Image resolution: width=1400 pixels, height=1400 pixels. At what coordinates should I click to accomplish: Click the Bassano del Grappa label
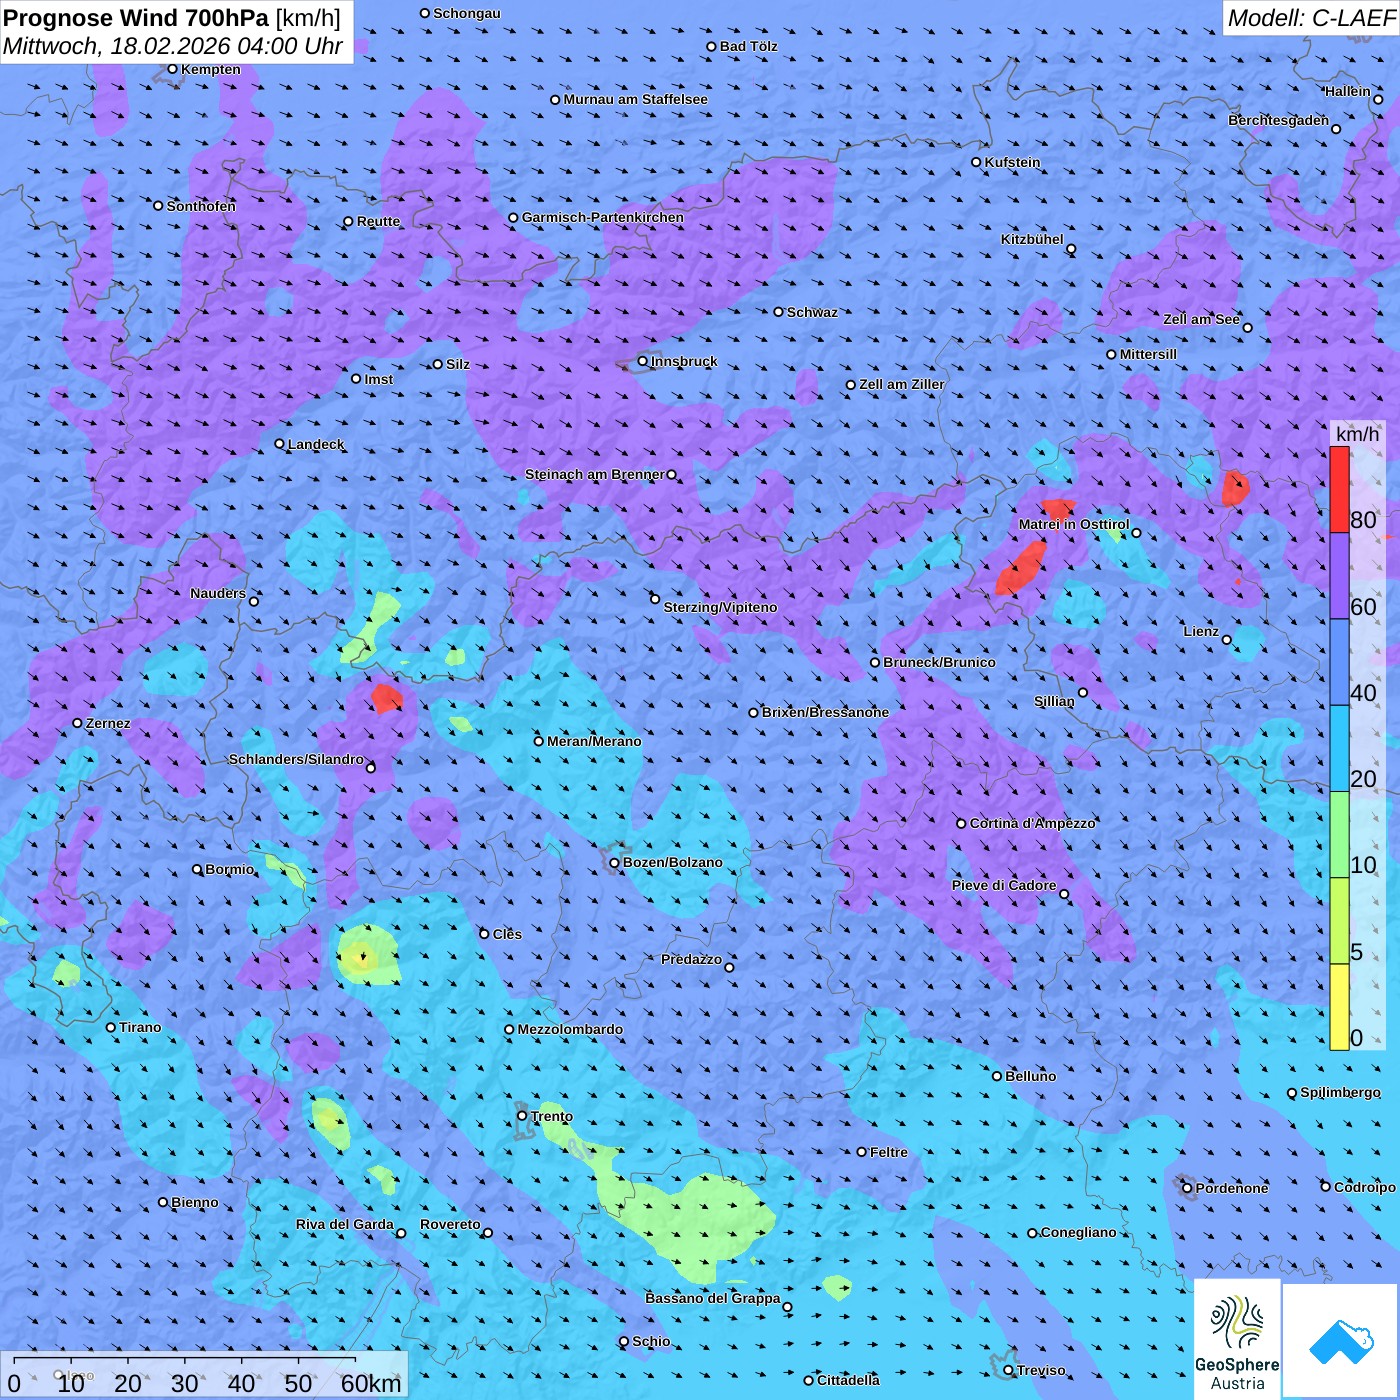(x=713, y=1298)
